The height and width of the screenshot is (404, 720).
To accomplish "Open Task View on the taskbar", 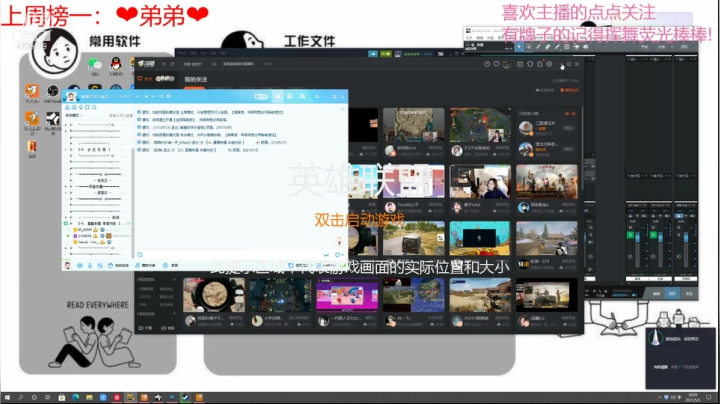I will tap(47, 397).
